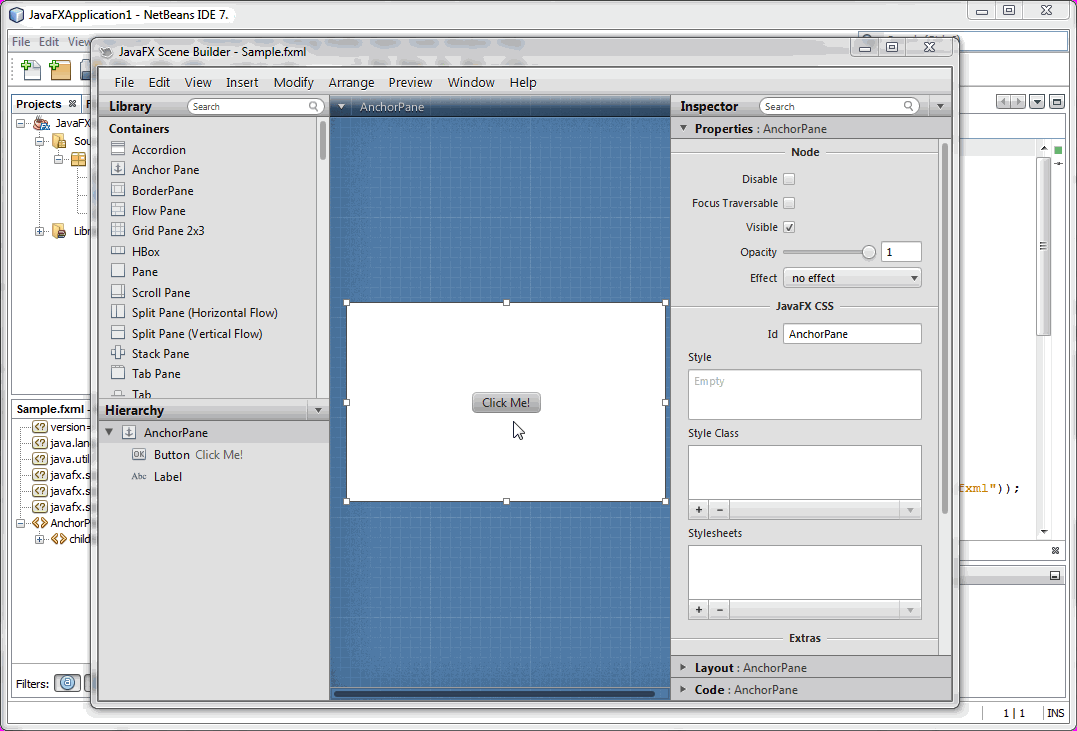This screenshot has width=1077, height=731.
Task: Click the Click Me! button on the canvas
Action: [x=506, y=402]
